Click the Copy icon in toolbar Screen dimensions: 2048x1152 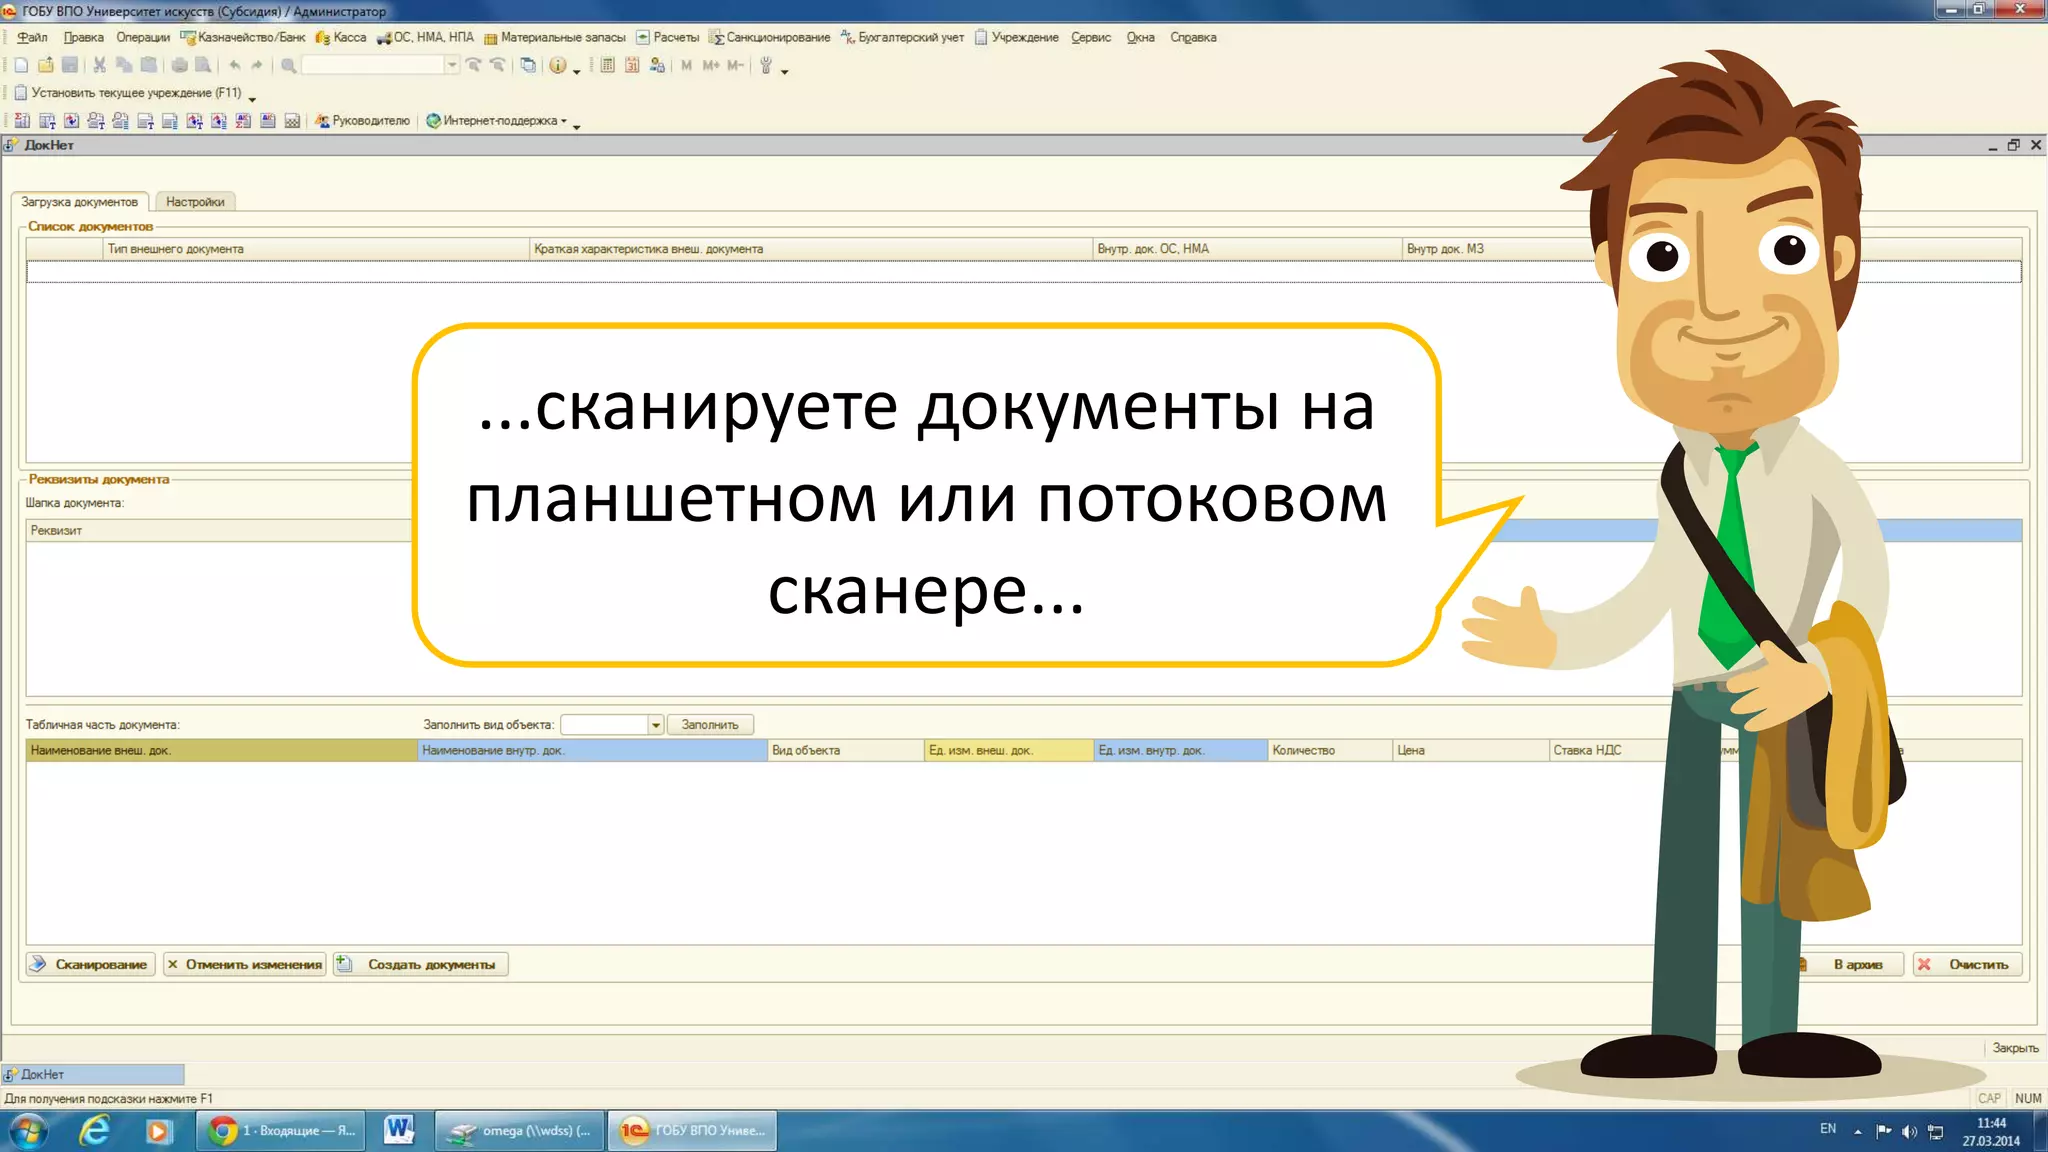124,65
